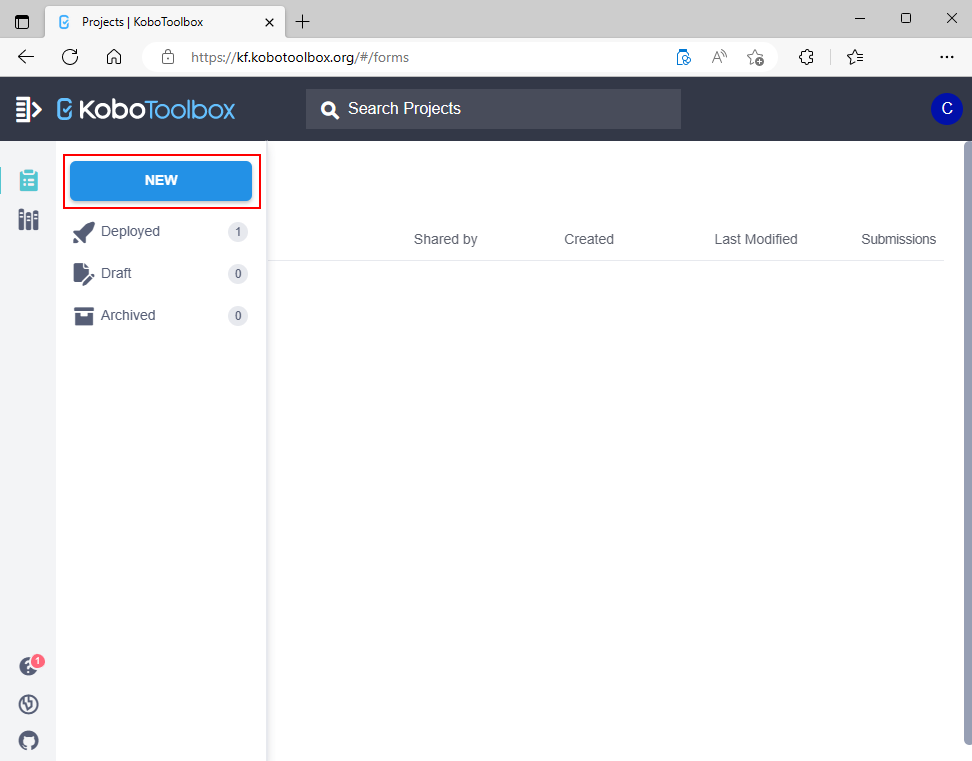Screen dimensions: 972x761
Task: Open the account menu avatar C
Action: [x=946, y=109]
